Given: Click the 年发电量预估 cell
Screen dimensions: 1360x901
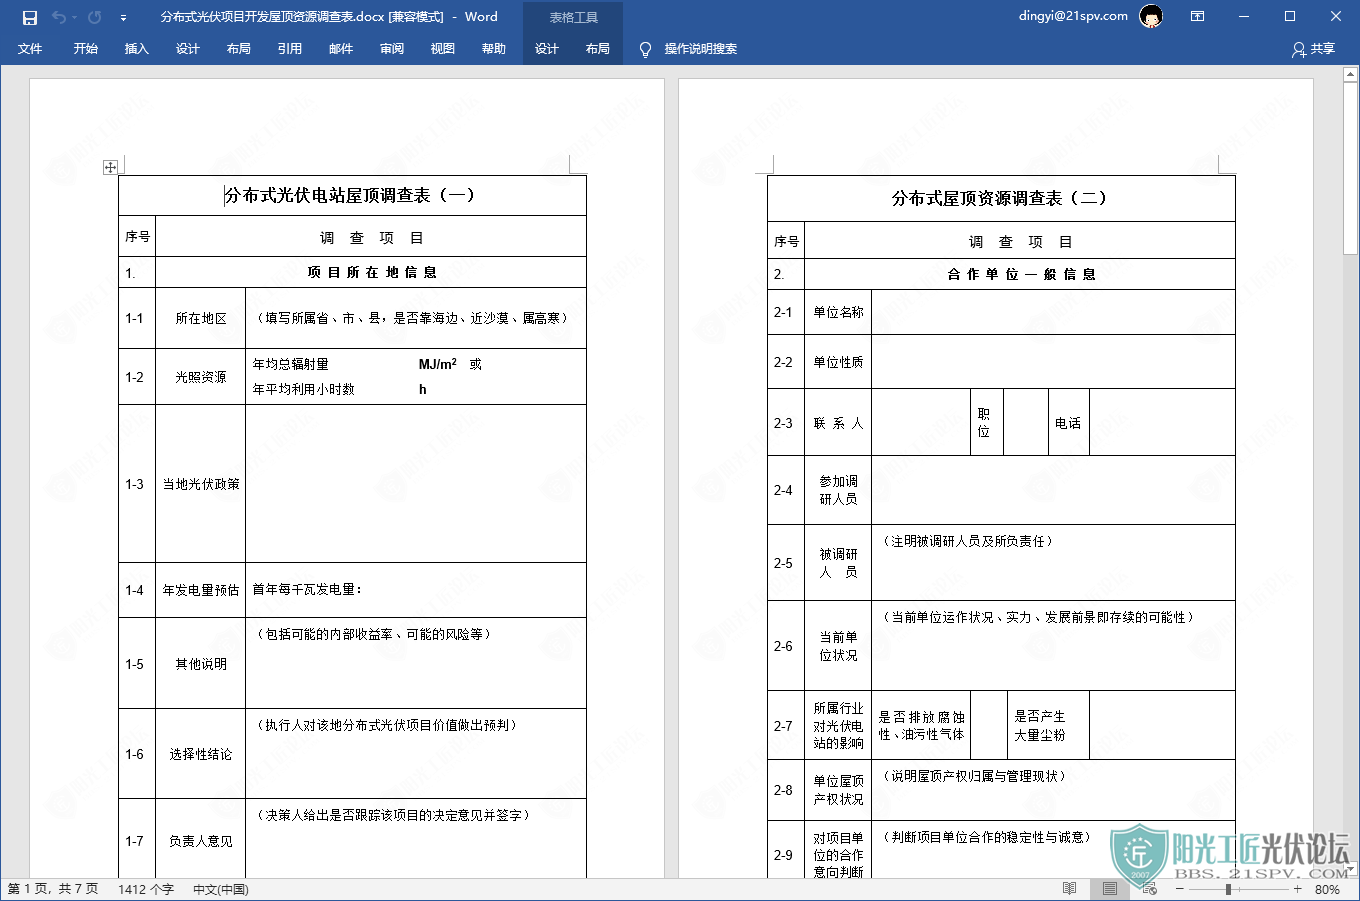Looking at the screenshot, I should 201,590.
